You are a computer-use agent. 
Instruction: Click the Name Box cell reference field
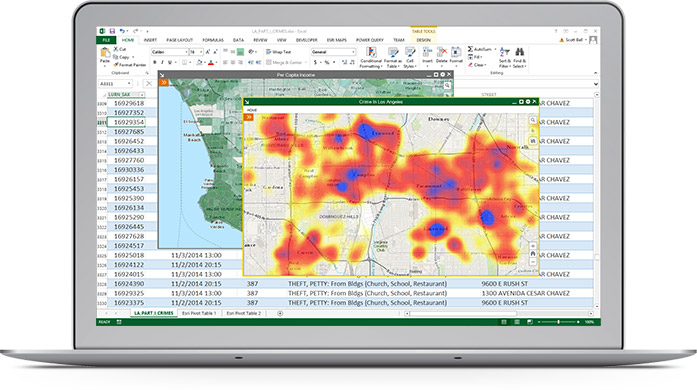(x=115, y=84)
